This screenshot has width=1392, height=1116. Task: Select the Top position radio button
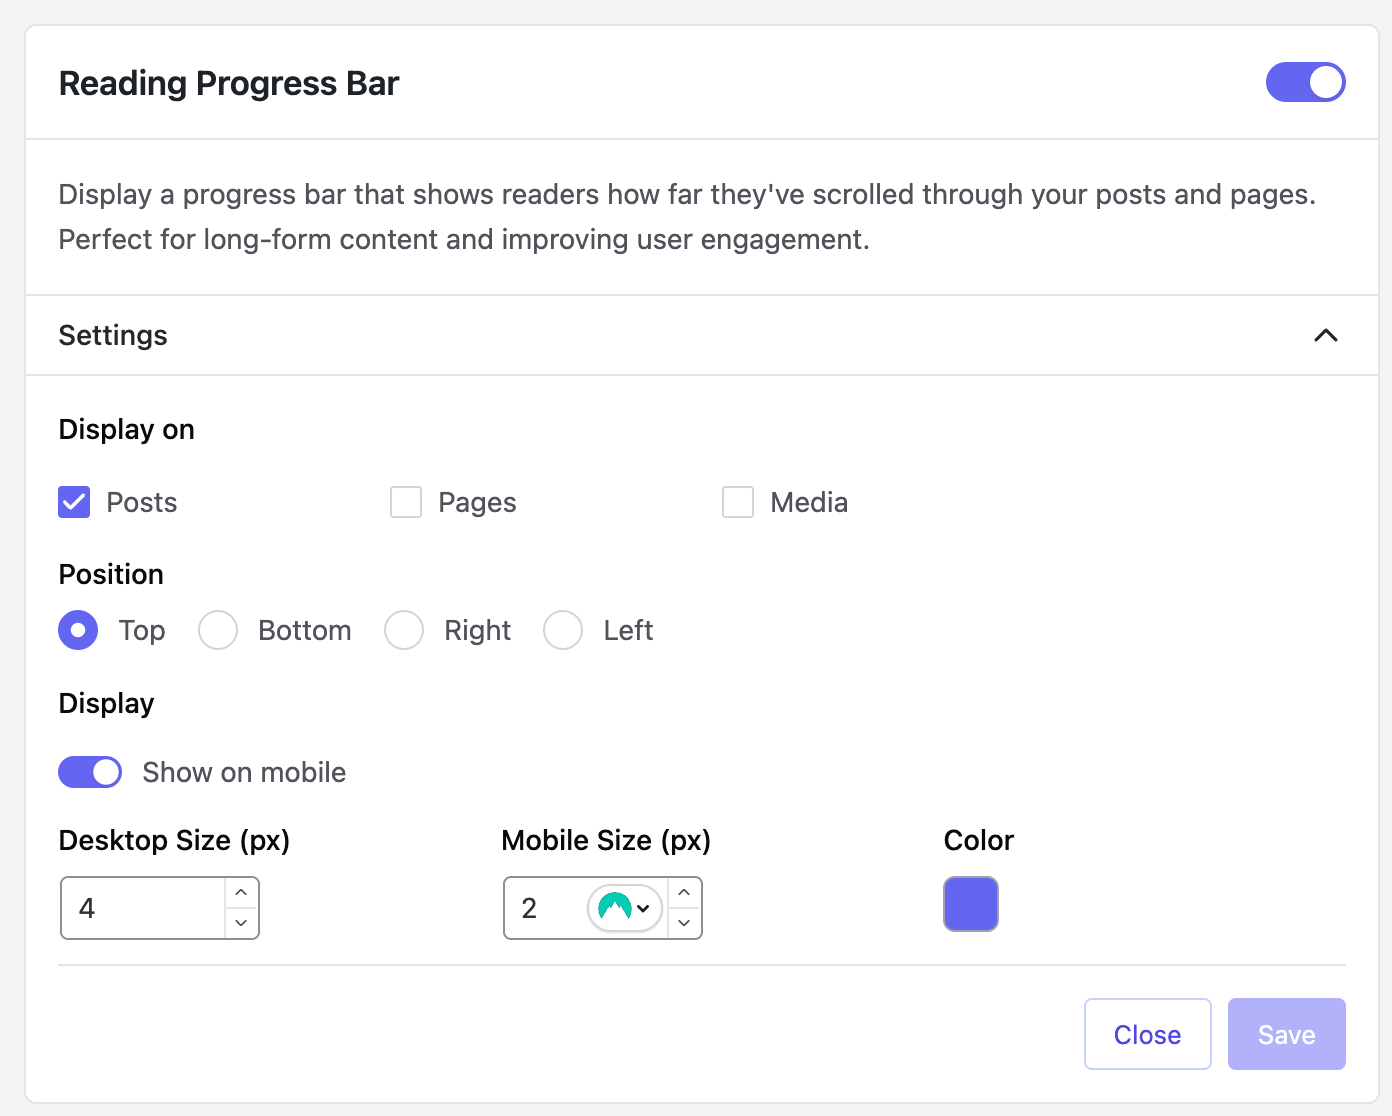pyautogui.click(x=78, y=630)
